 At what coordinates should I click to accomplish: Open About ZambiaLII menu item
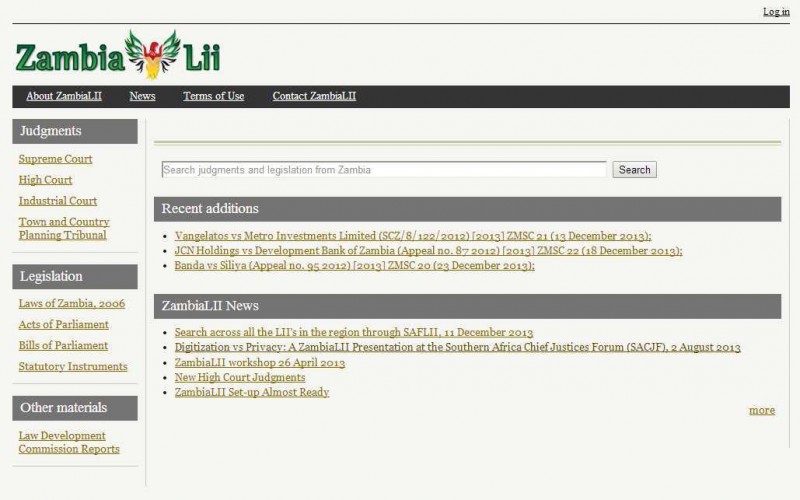coord(64,97)
